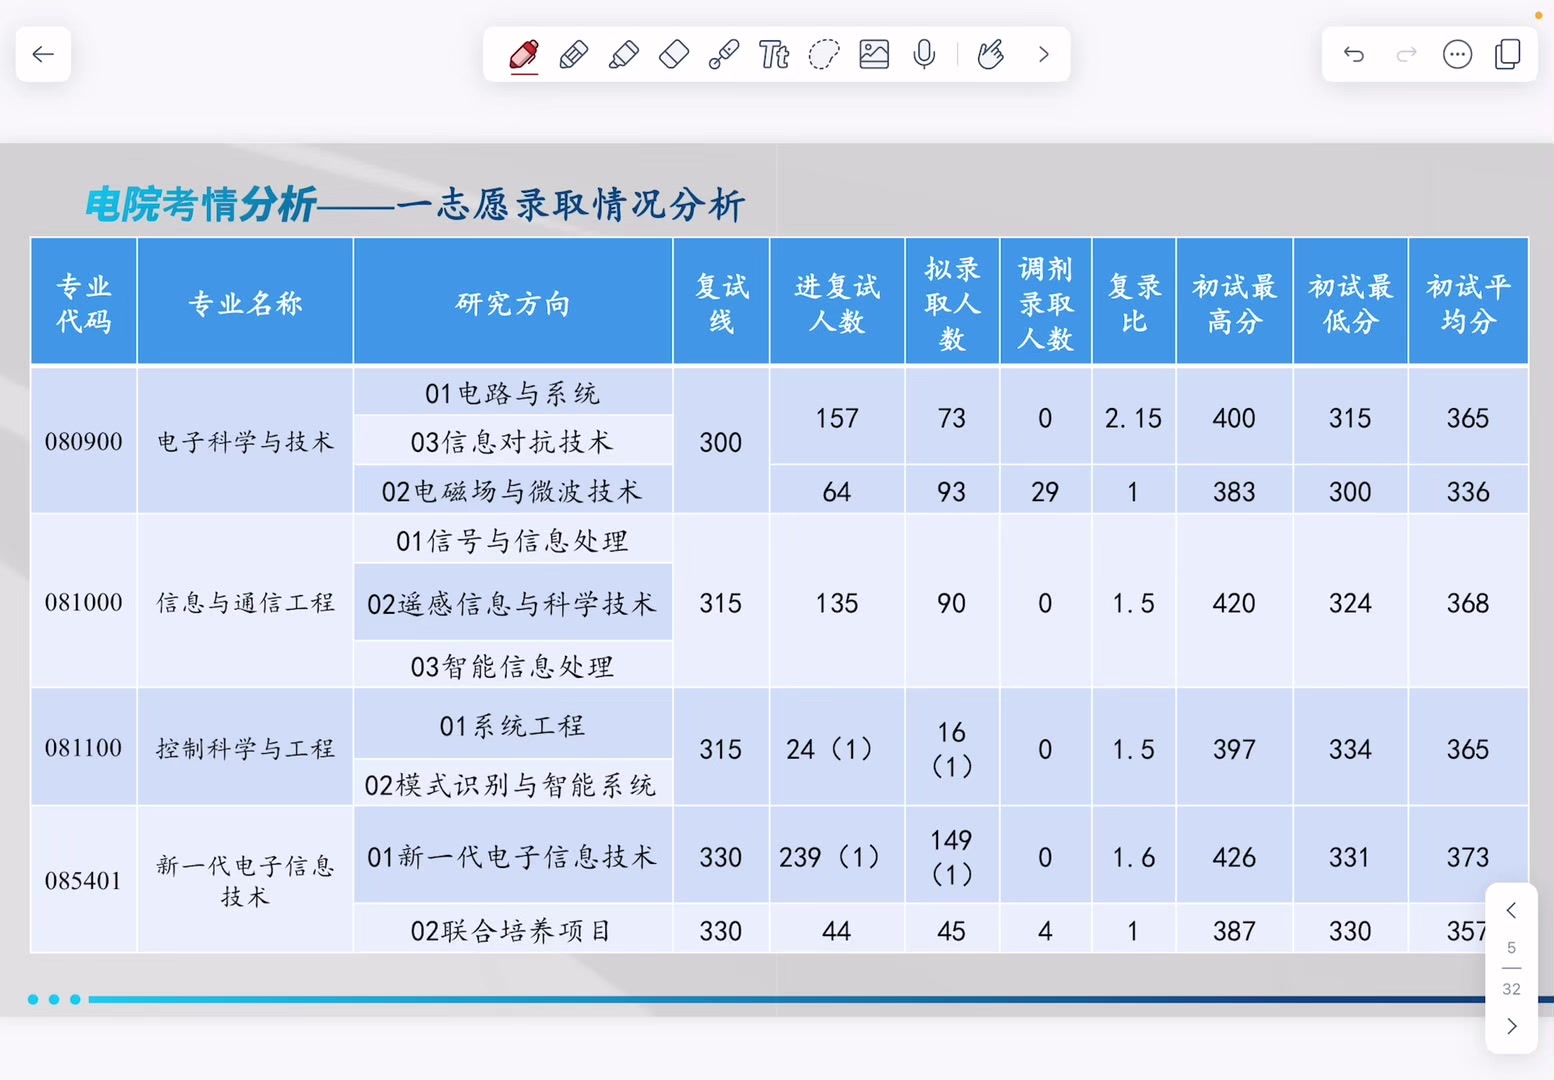The image size is (1554, 1080).
Task: Click the 02遥感信息与科学技术 direction cell
Action: click(x=513, y=603)
